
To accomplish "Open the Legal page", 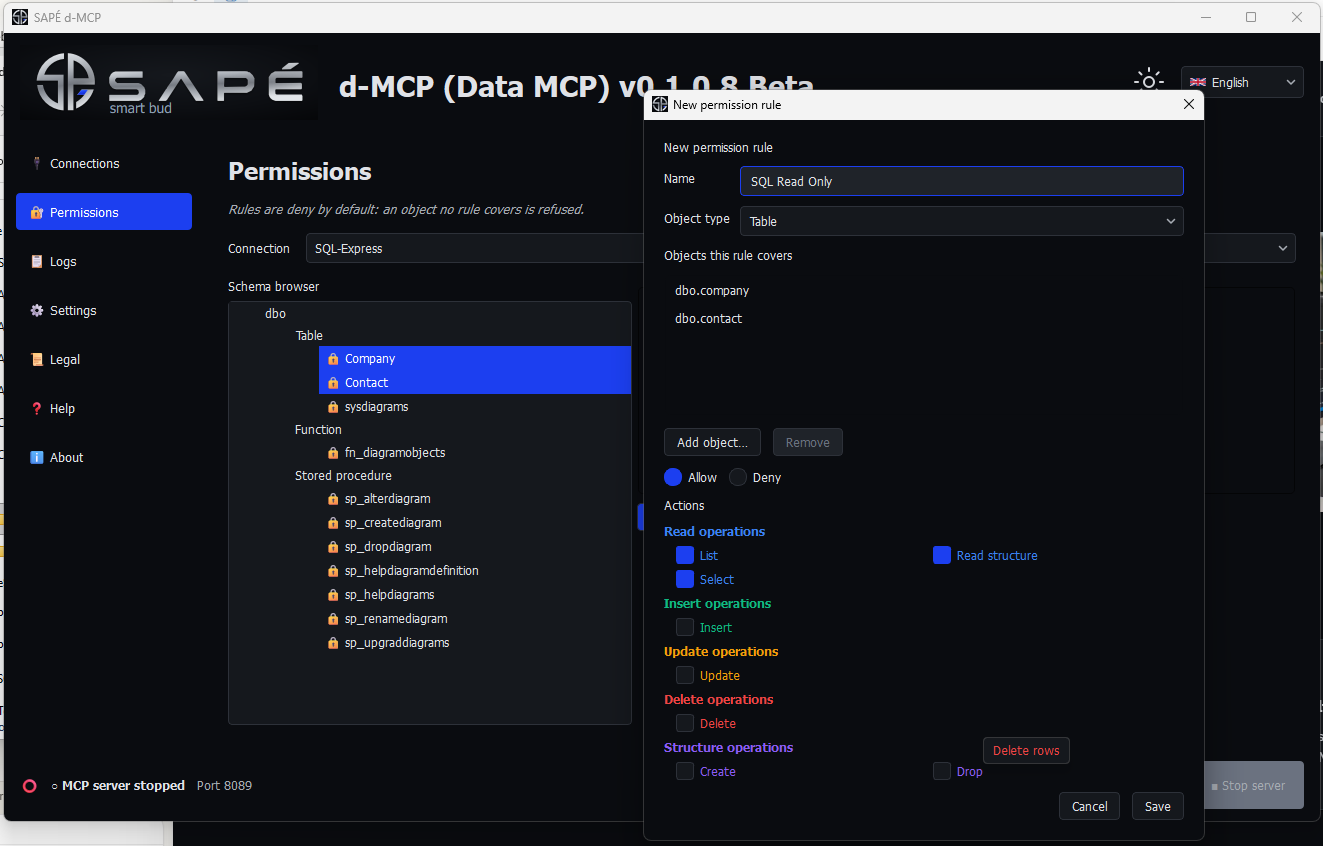I will (x=104, y=359).
